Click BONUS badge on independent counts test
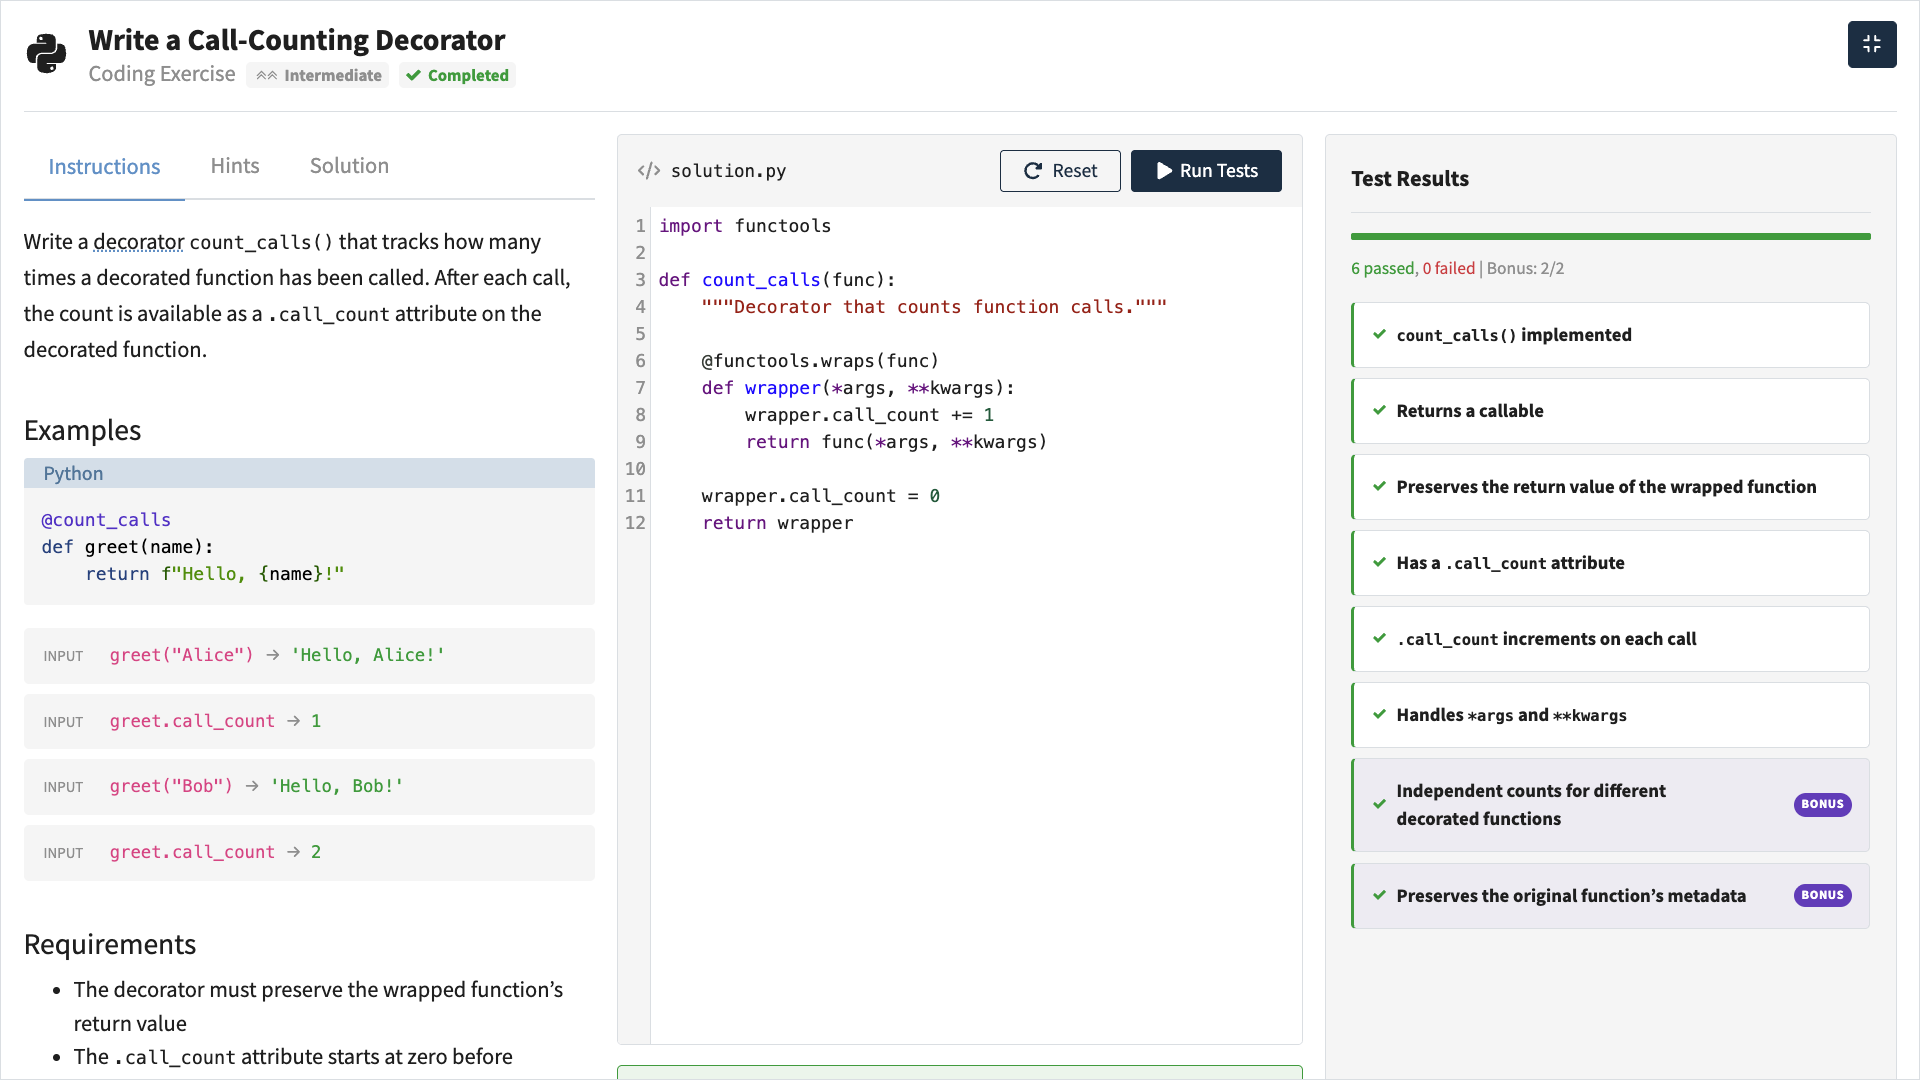Image resolution: width=1920 pixels, height=1080 pixels. (x=1821, y=805)
